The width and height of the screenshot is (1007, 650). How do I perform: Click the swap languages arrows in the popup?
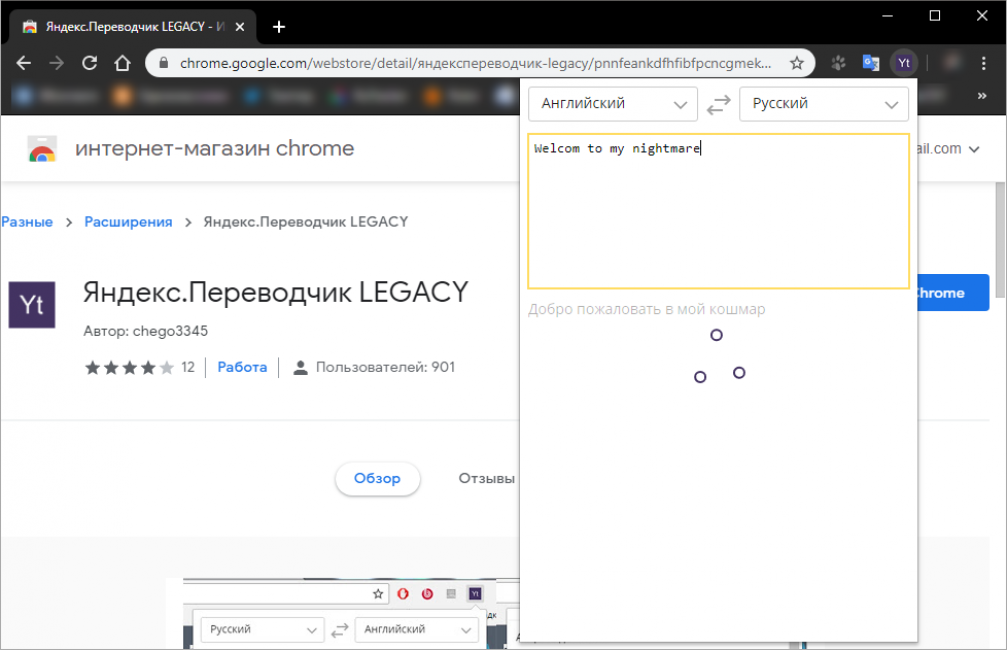(x=718, y=104)
